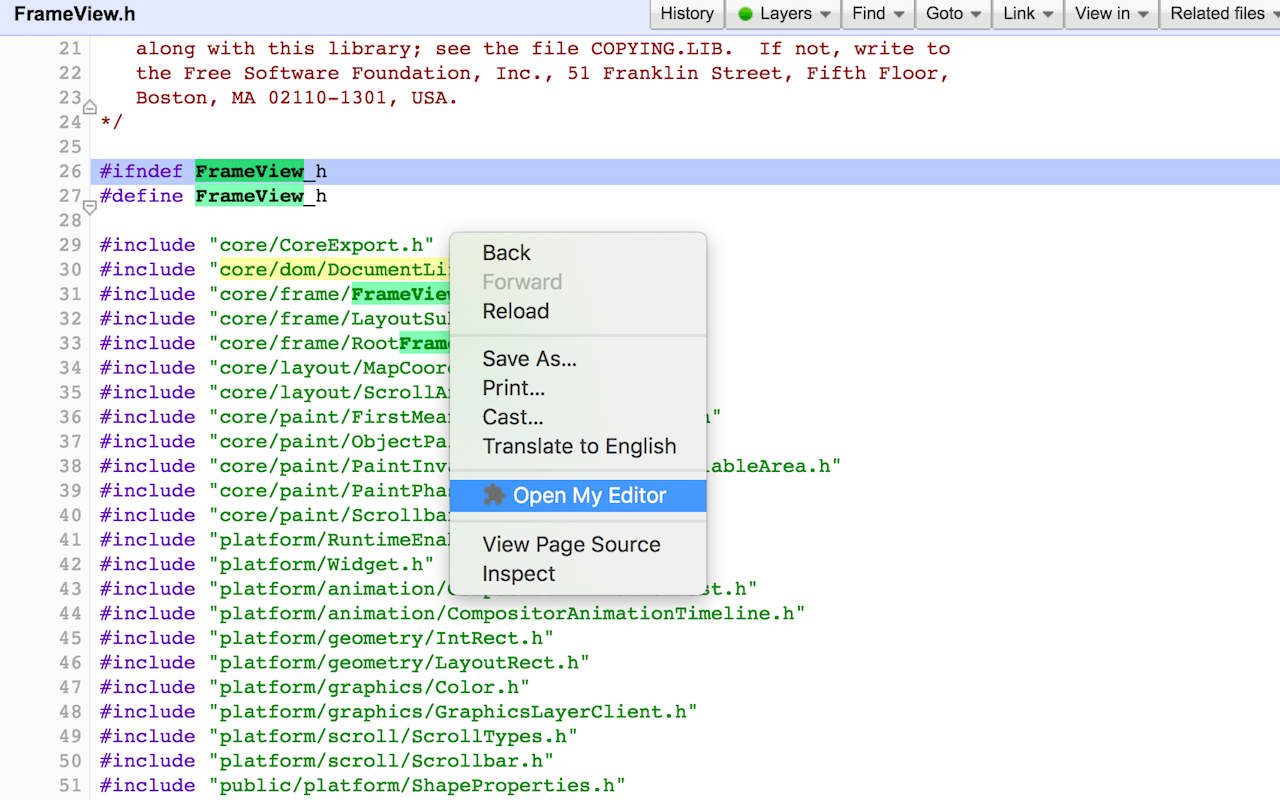Click the History button
Viewport: 1280px width, 800px height.
click(x=687, y=14)
